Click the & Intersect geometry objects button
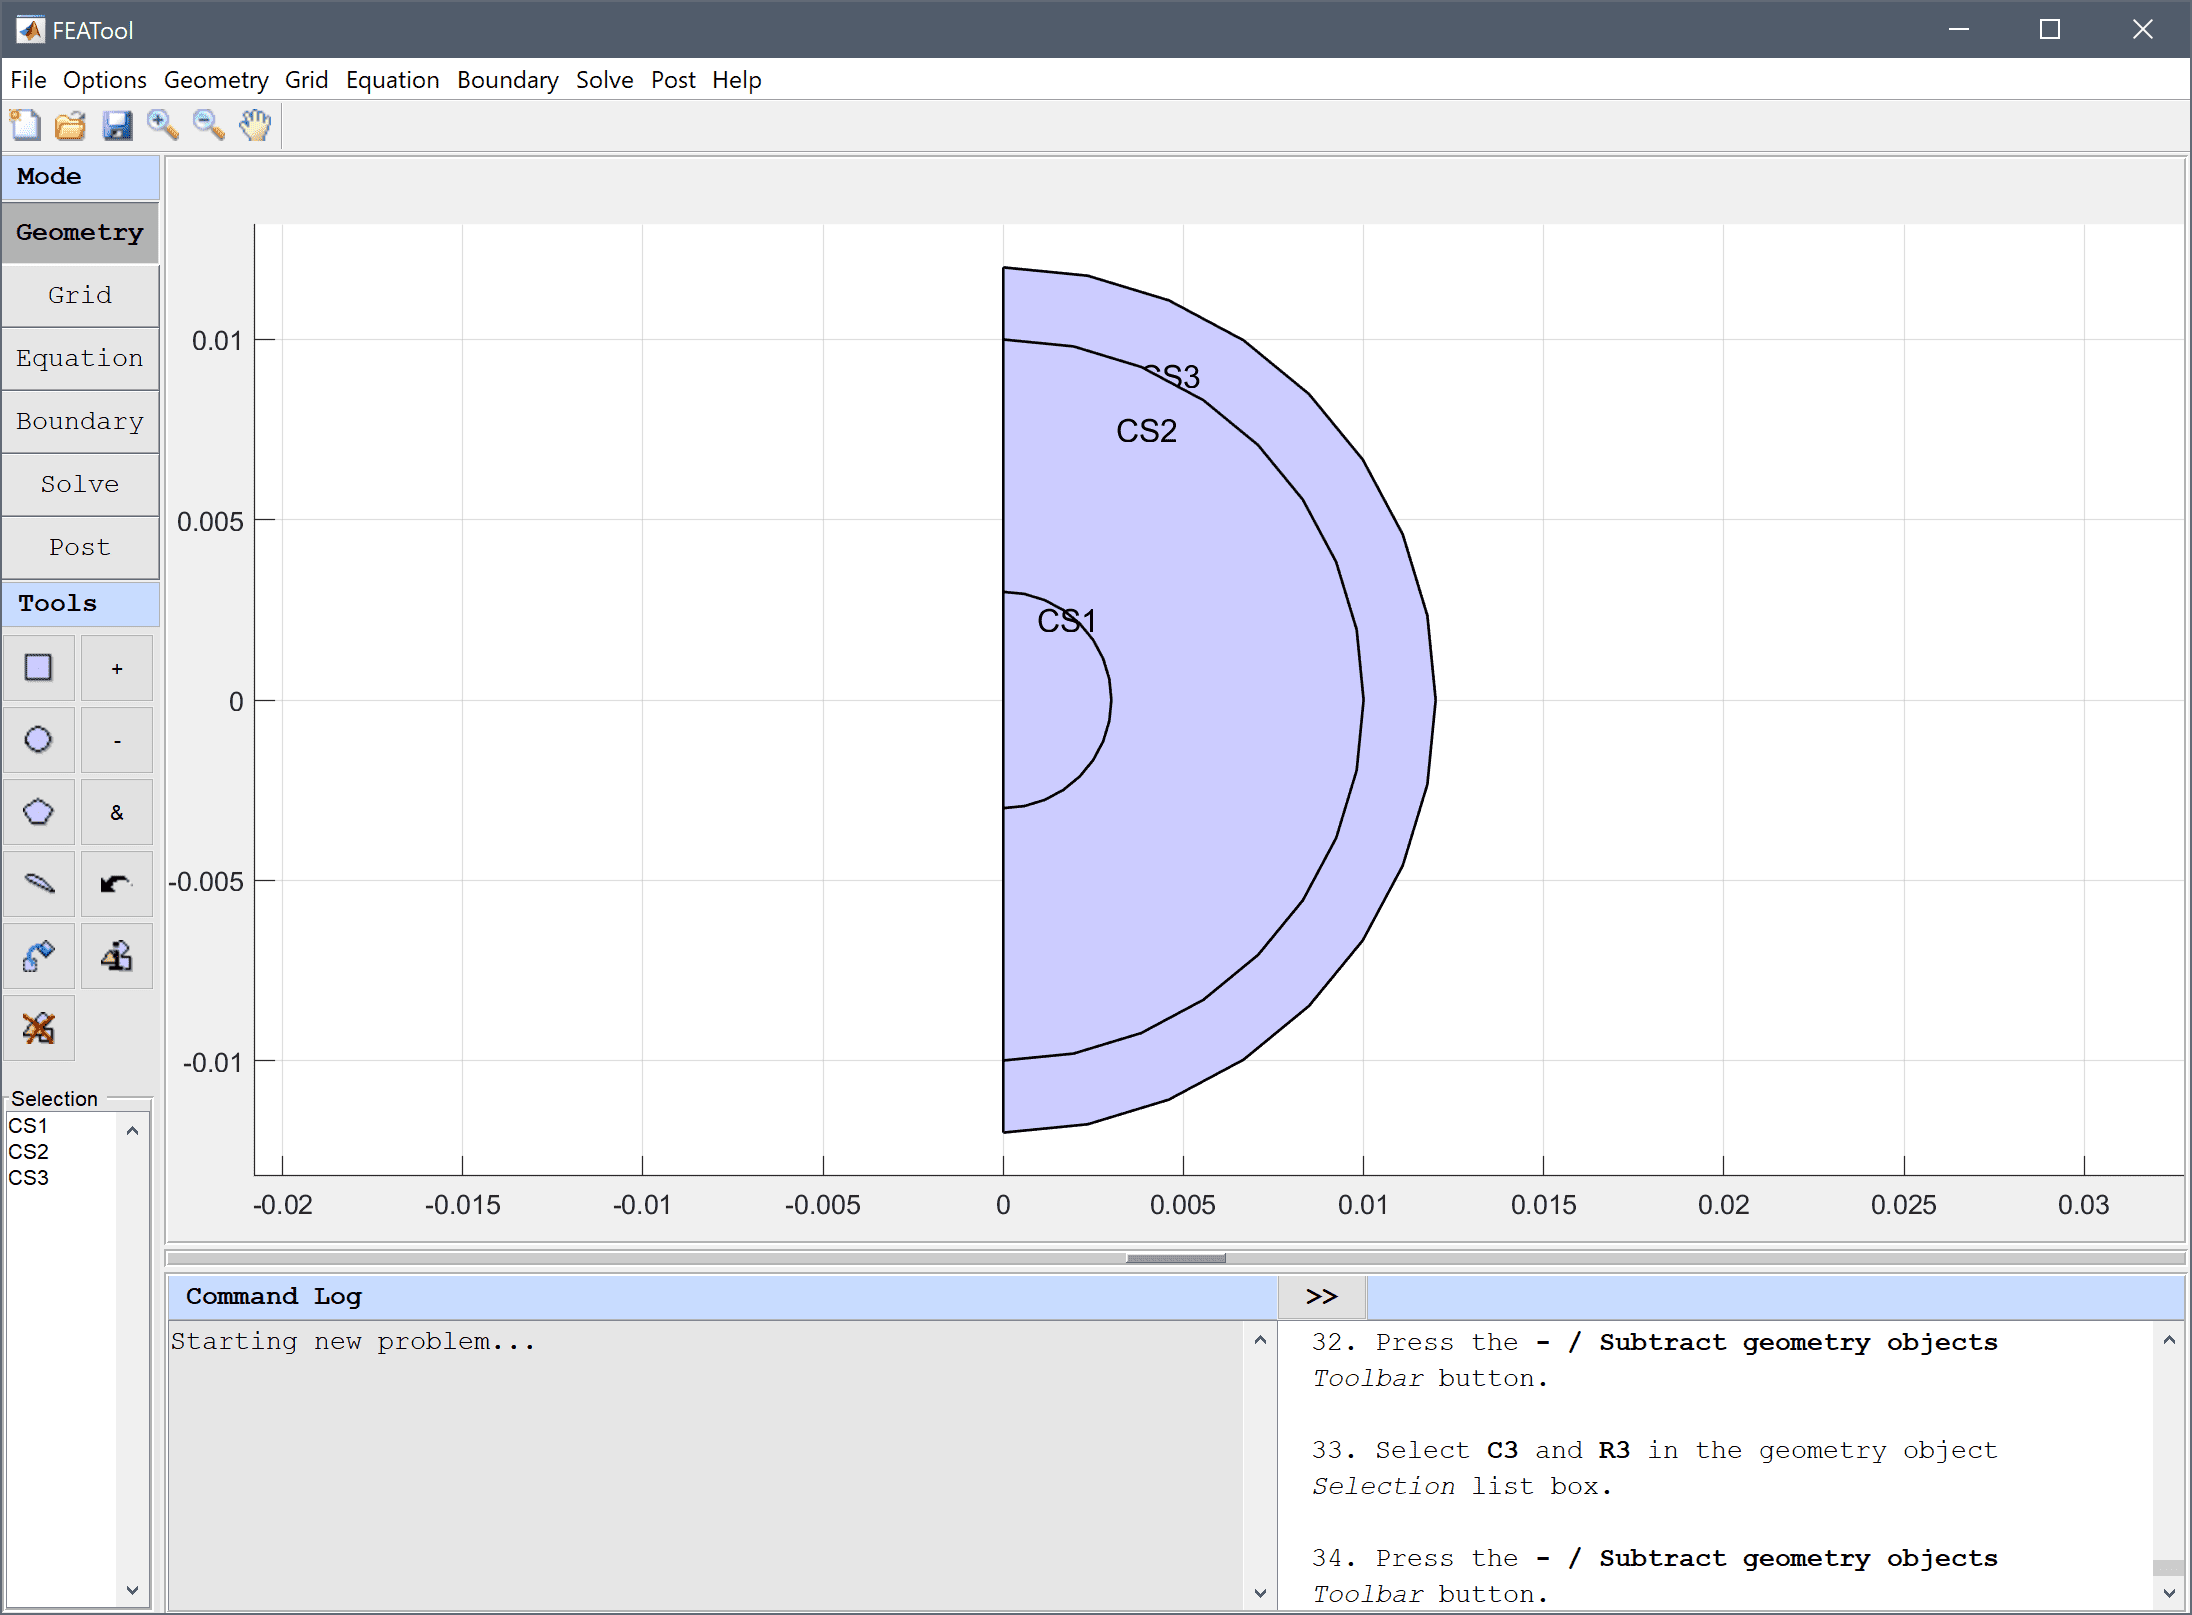This screenshot has height=1615, width=2192. pos(117,812)
